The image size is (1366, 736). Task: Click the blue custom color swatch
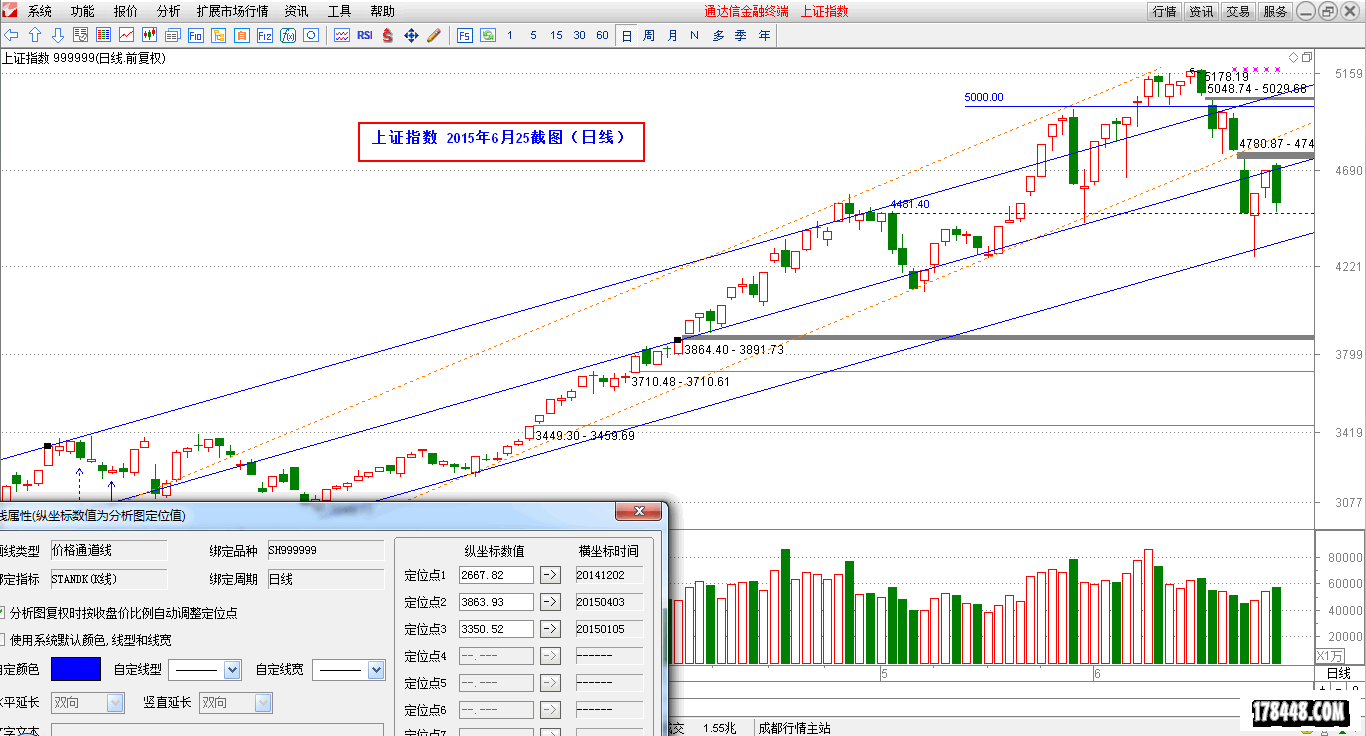pos(76,669)
